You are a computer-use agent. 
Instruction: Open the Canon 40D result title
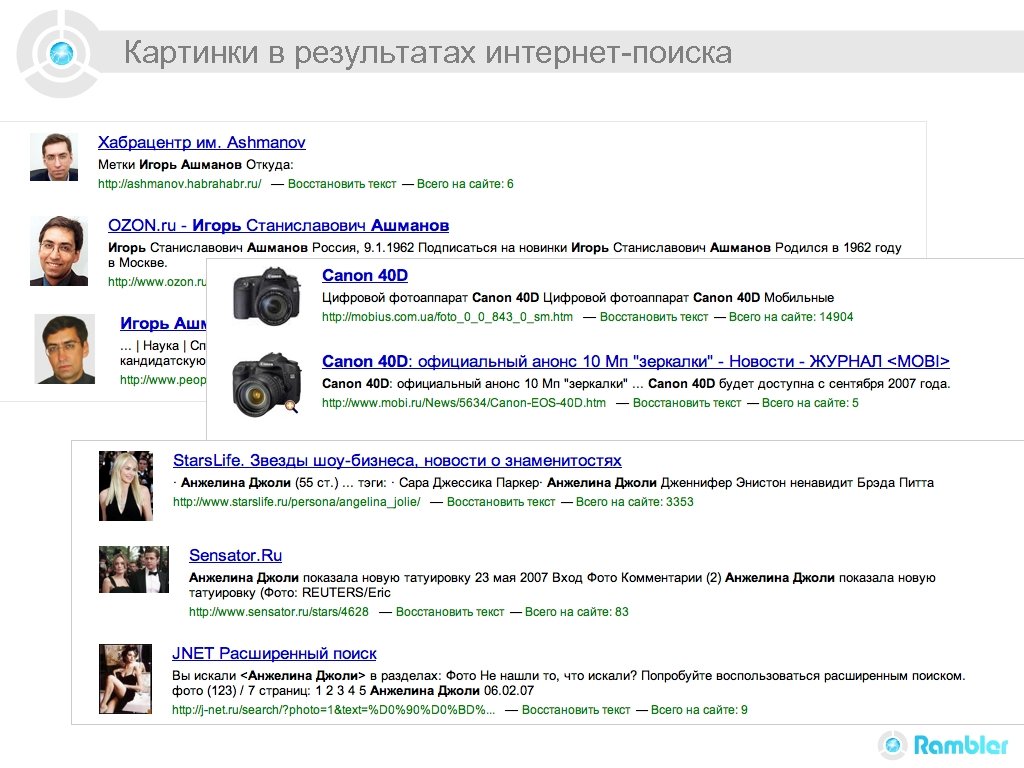pyautogui.click(x=364, y=276)
